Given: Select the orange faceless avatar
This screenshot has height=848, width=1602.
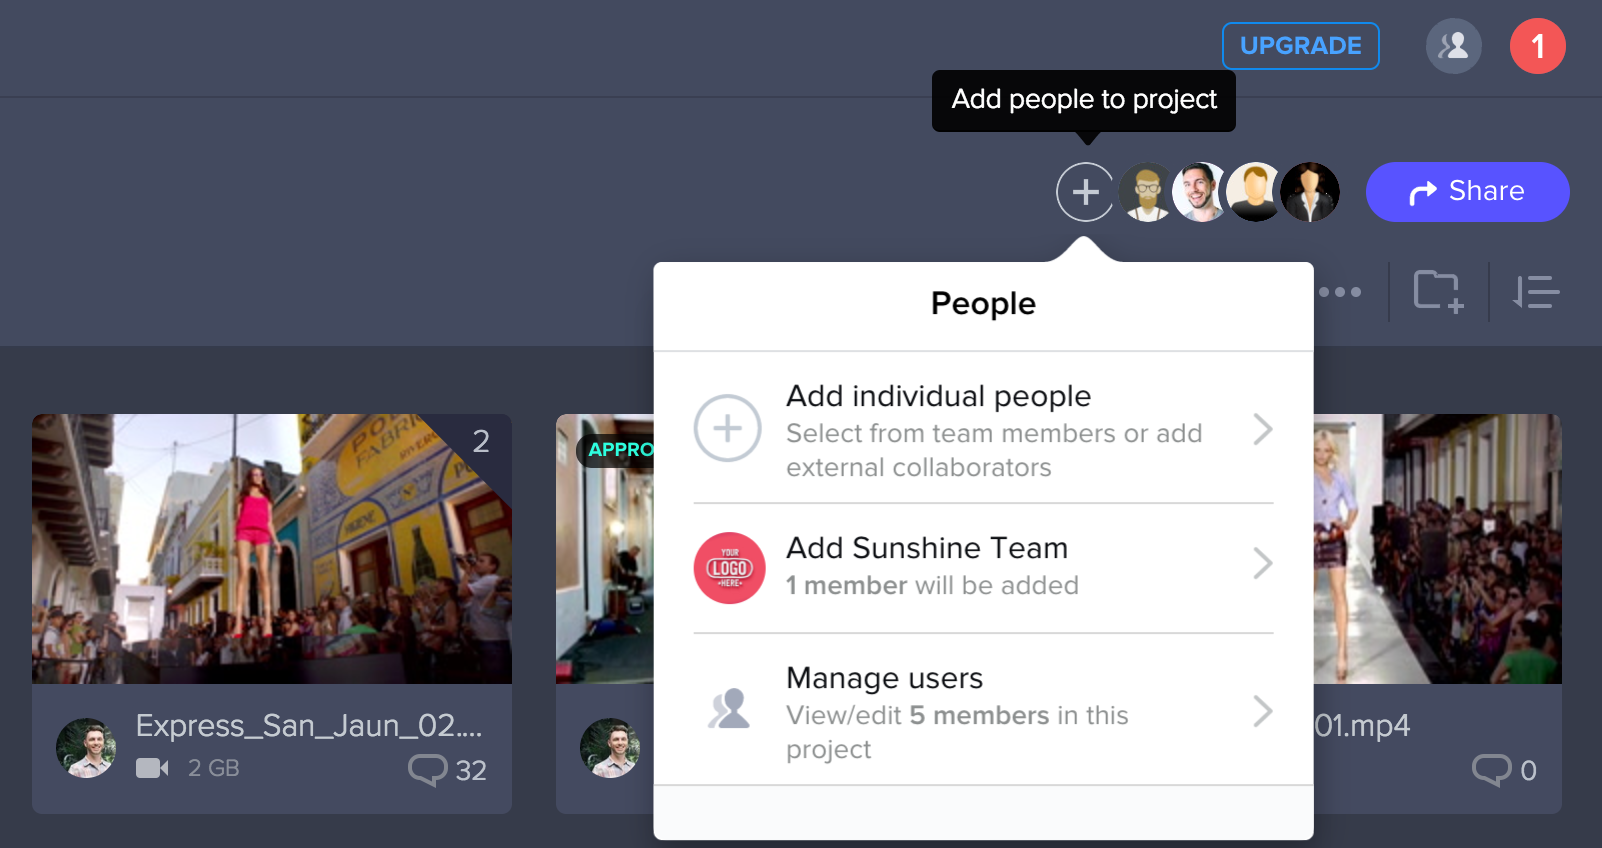Looking at the screenshot, I should (1255, 192).
